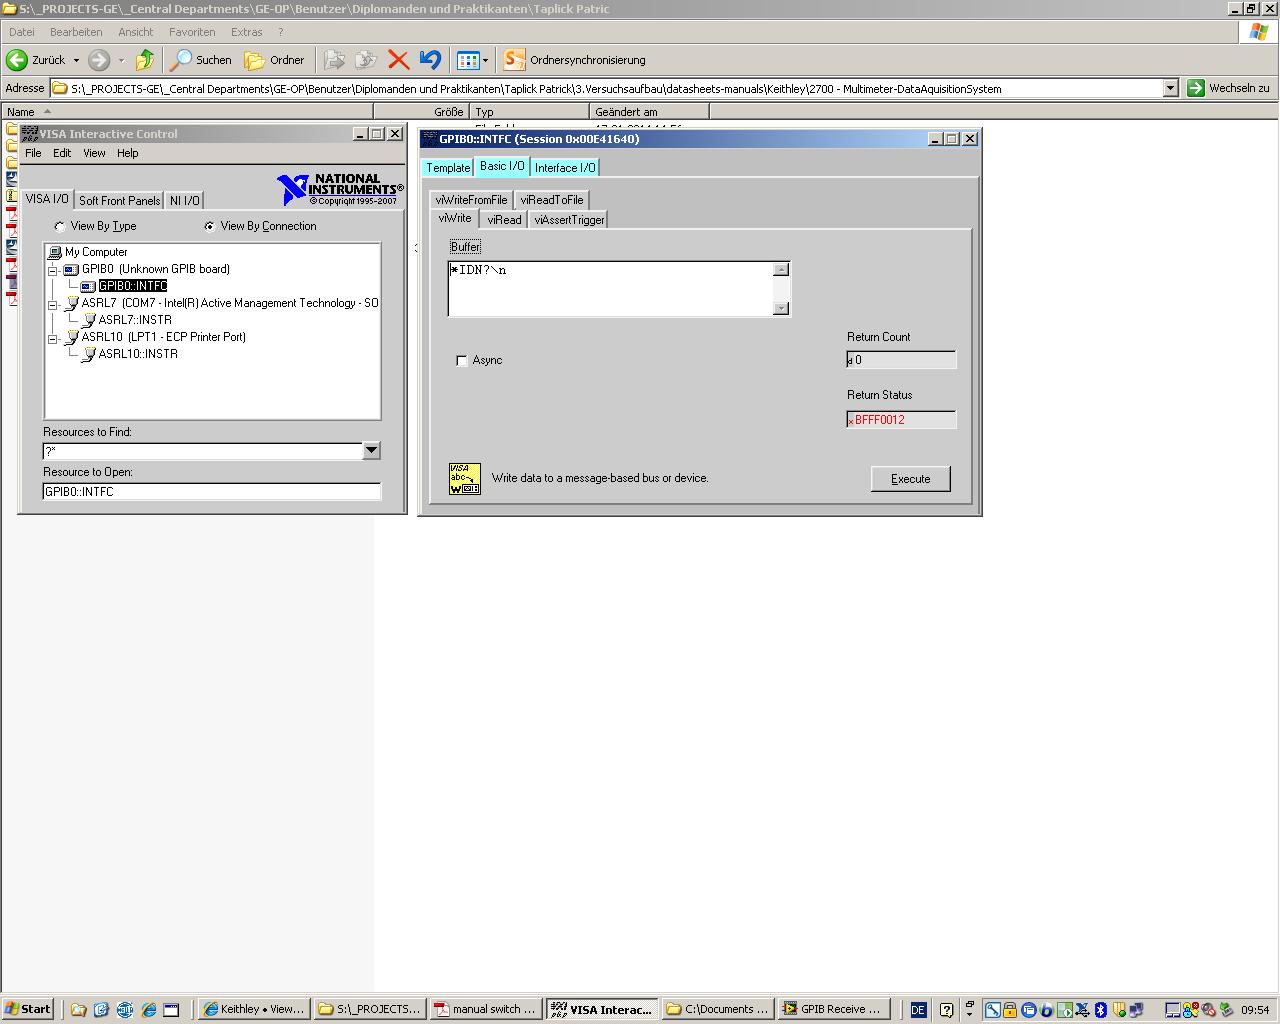The height and width of the screenshot is (1024, 1280).
Task: Open Ordnersynchronisierung from the toolbar
Action: 574,60
